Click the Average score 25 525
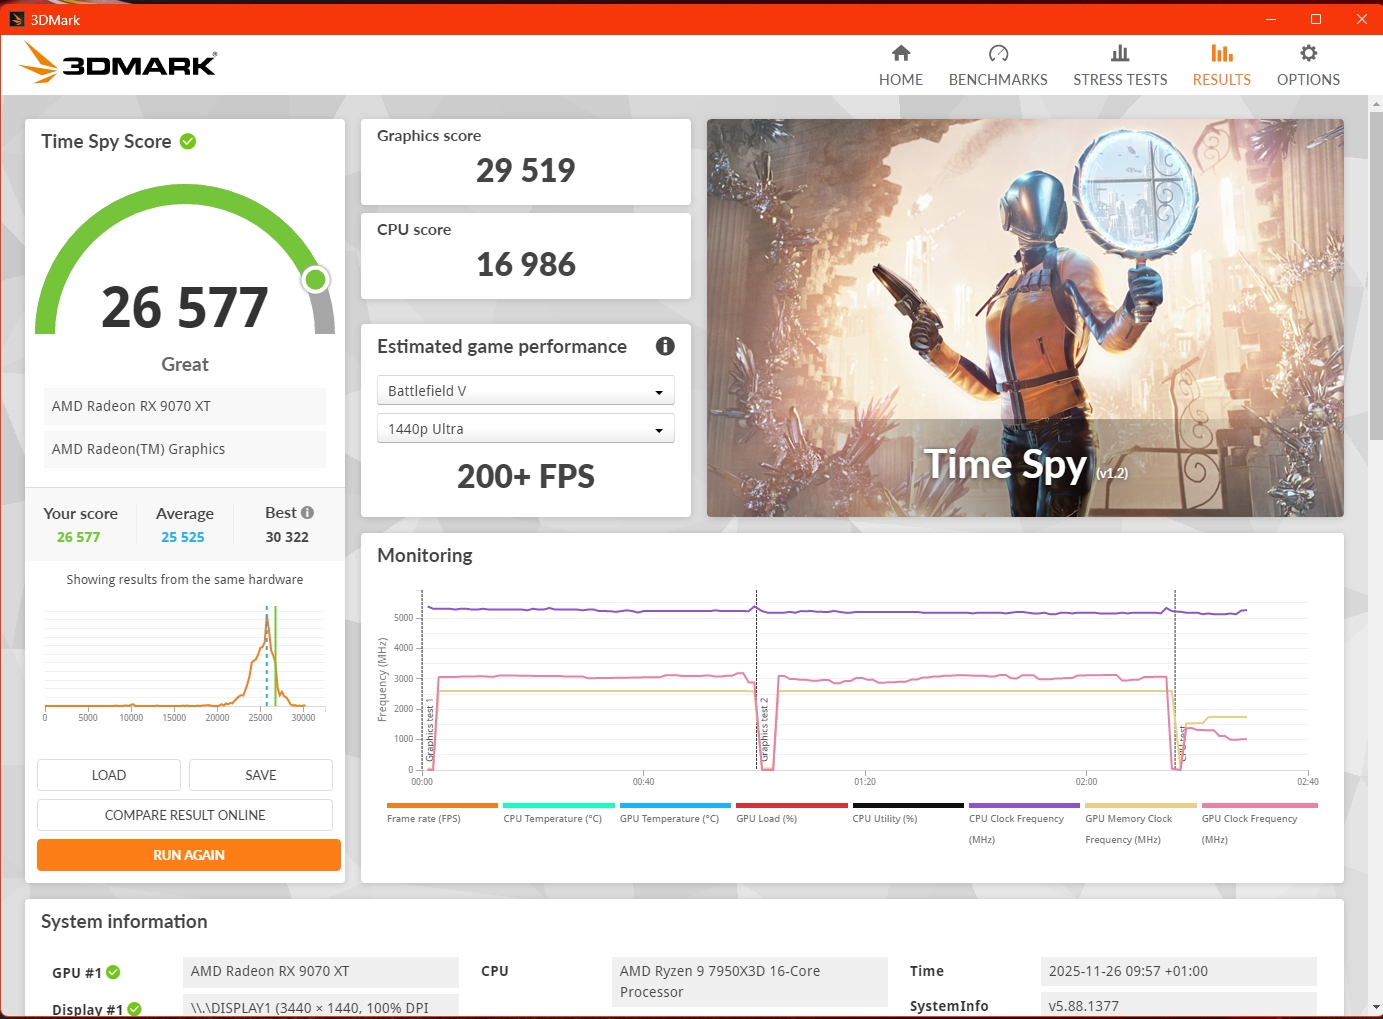Viewport: 1383px width, 1019px height. [x=183, y=537]
